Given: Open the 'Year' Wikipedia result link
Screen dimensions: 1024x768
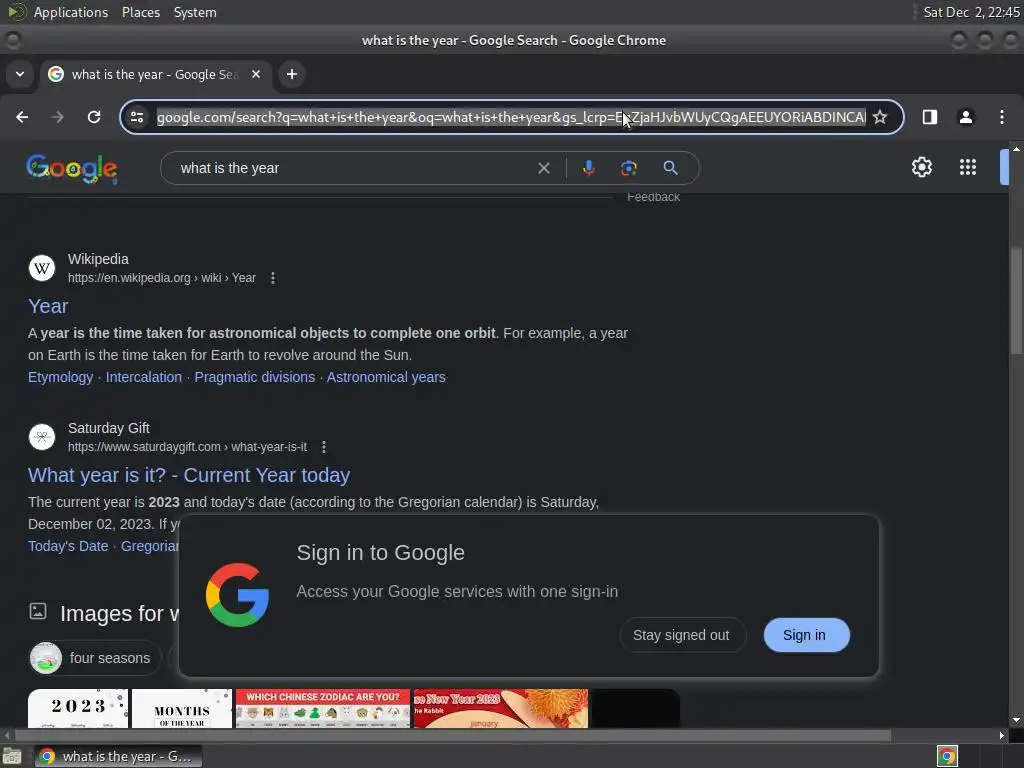Looking at the screenshot, I should coord(48,306).
